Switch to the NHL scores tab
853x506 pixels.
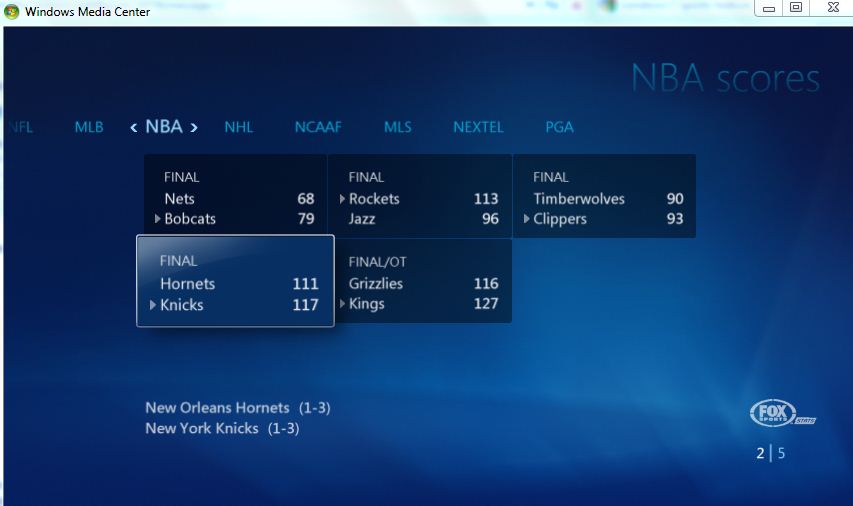[239, 127]
